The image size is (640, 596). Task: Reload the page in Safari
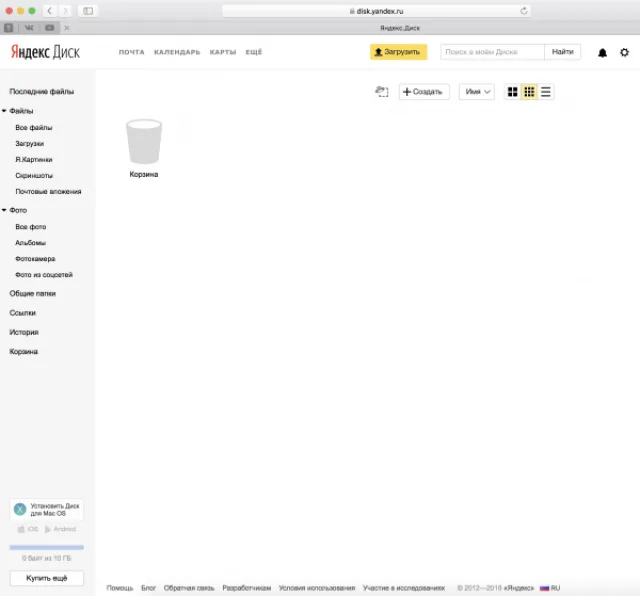tap(524, 11)
